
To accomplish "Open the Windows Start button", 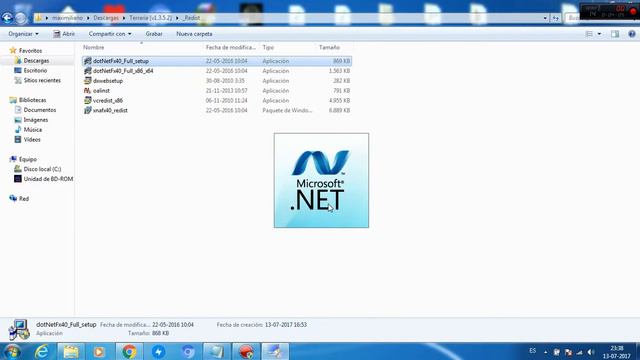I will 12,351.
